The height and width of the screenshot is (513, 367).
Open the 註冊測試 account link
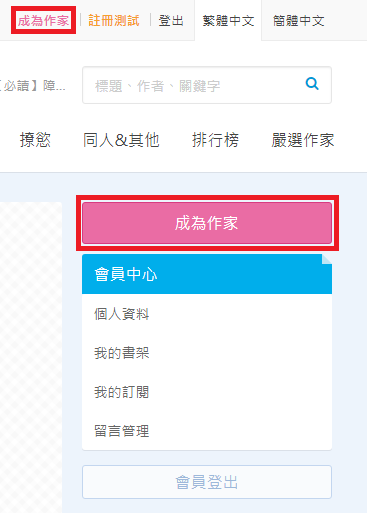[x=114, y=21]
